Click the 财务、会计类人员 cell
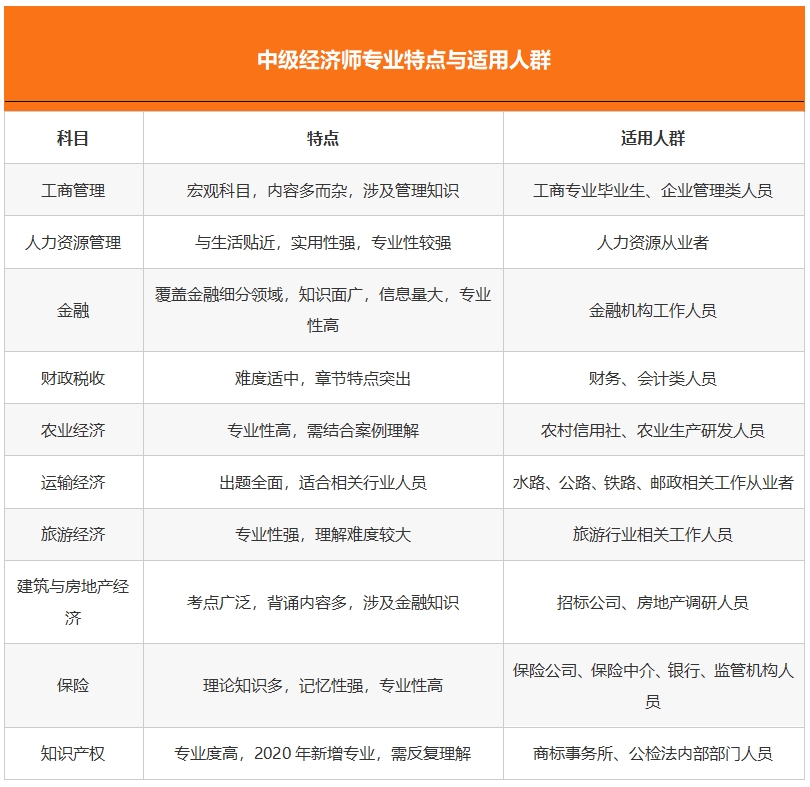 (x=653, y=379)
